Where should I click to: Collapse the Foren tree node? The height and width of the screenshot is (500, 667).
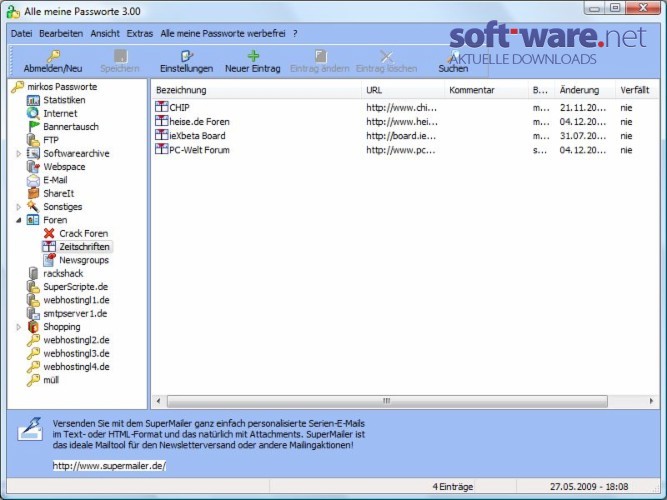click(x=19, y=220)
